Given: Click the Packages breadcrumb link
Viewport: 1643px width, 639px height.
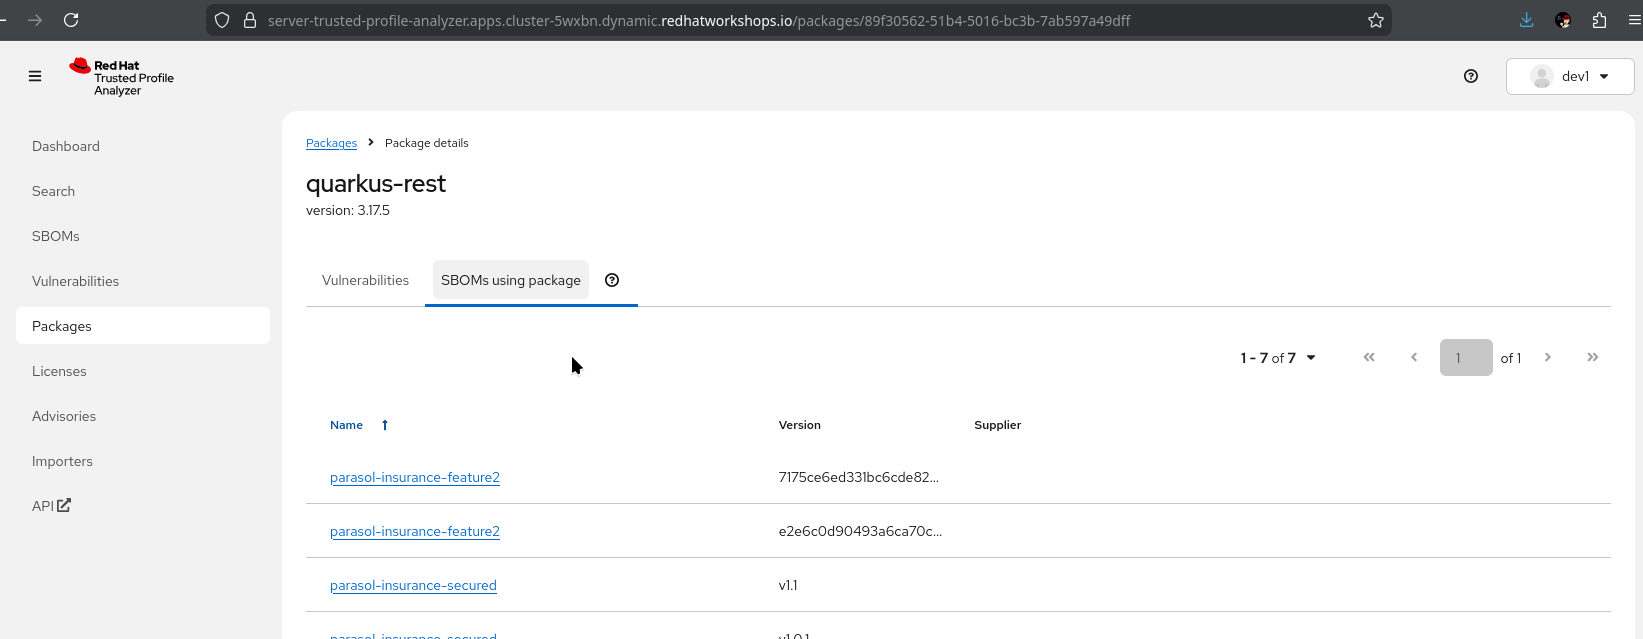Looking at the screenshot, I should (x=331, y=143).
